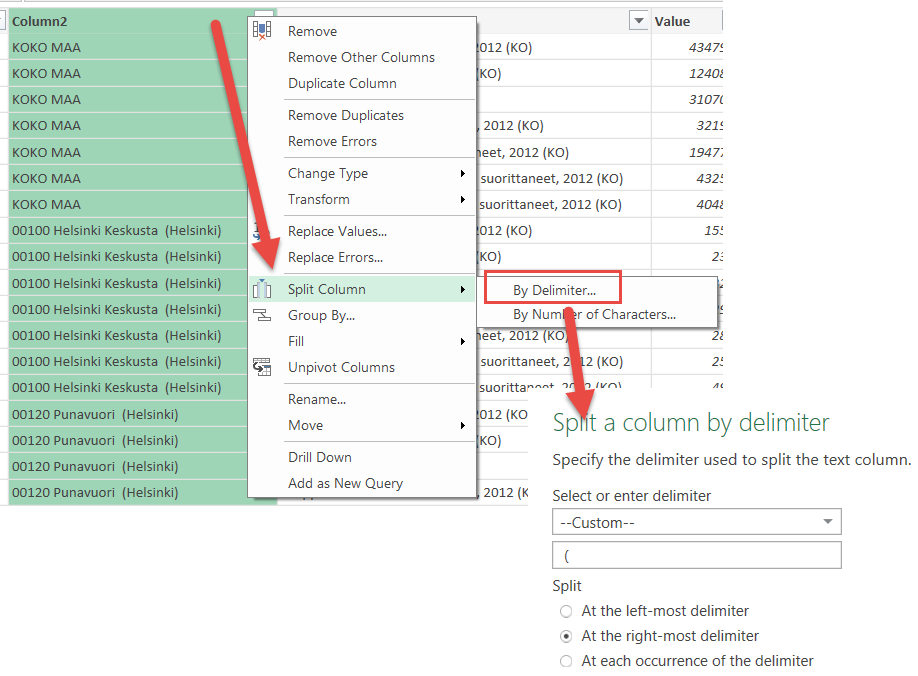The image size is (918, 676).
Task: Select 'At the right-most delimiter' radio option
Action: coord(567,636)
